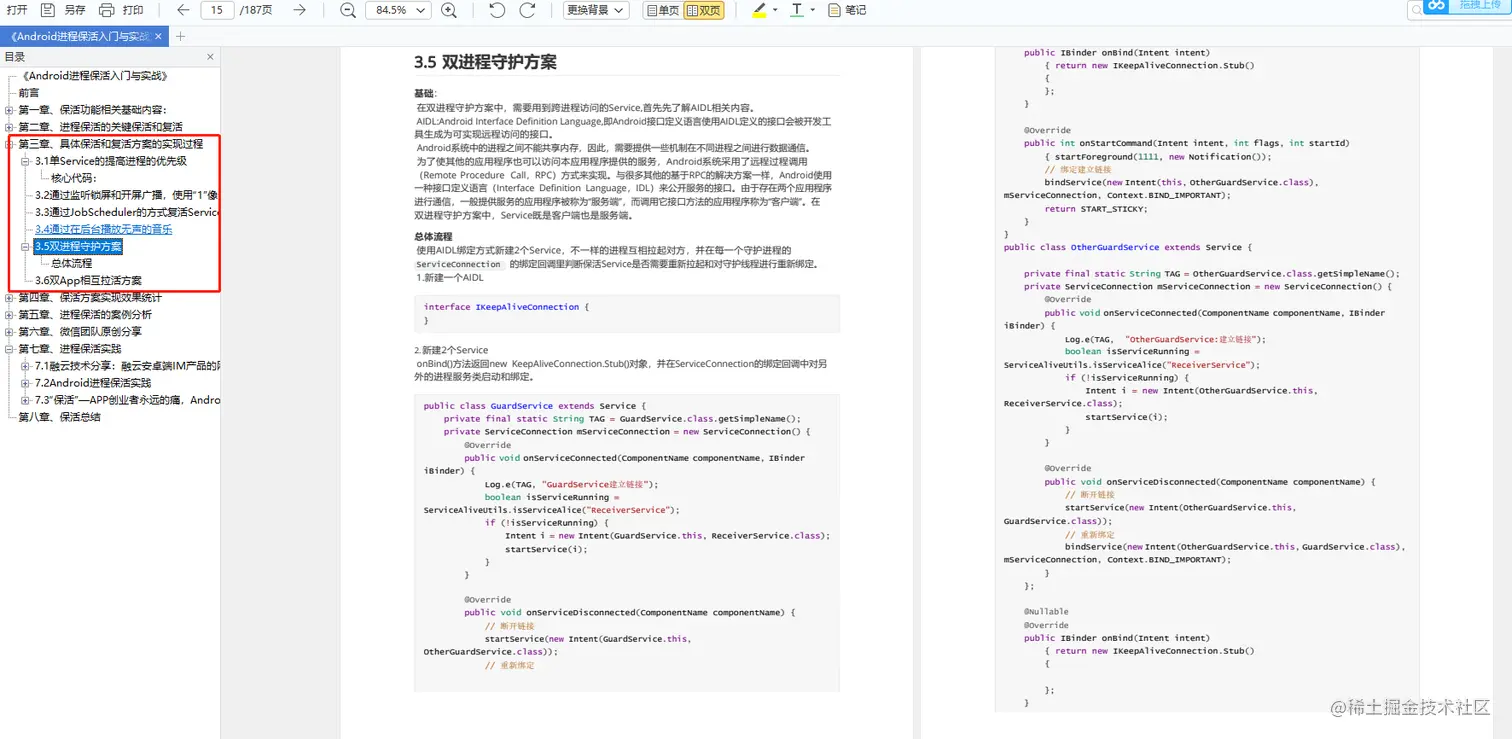Screen dimensions: 1512x739
Task: Select 第五章、进程保活的案例分析
Action: (85, 314)
